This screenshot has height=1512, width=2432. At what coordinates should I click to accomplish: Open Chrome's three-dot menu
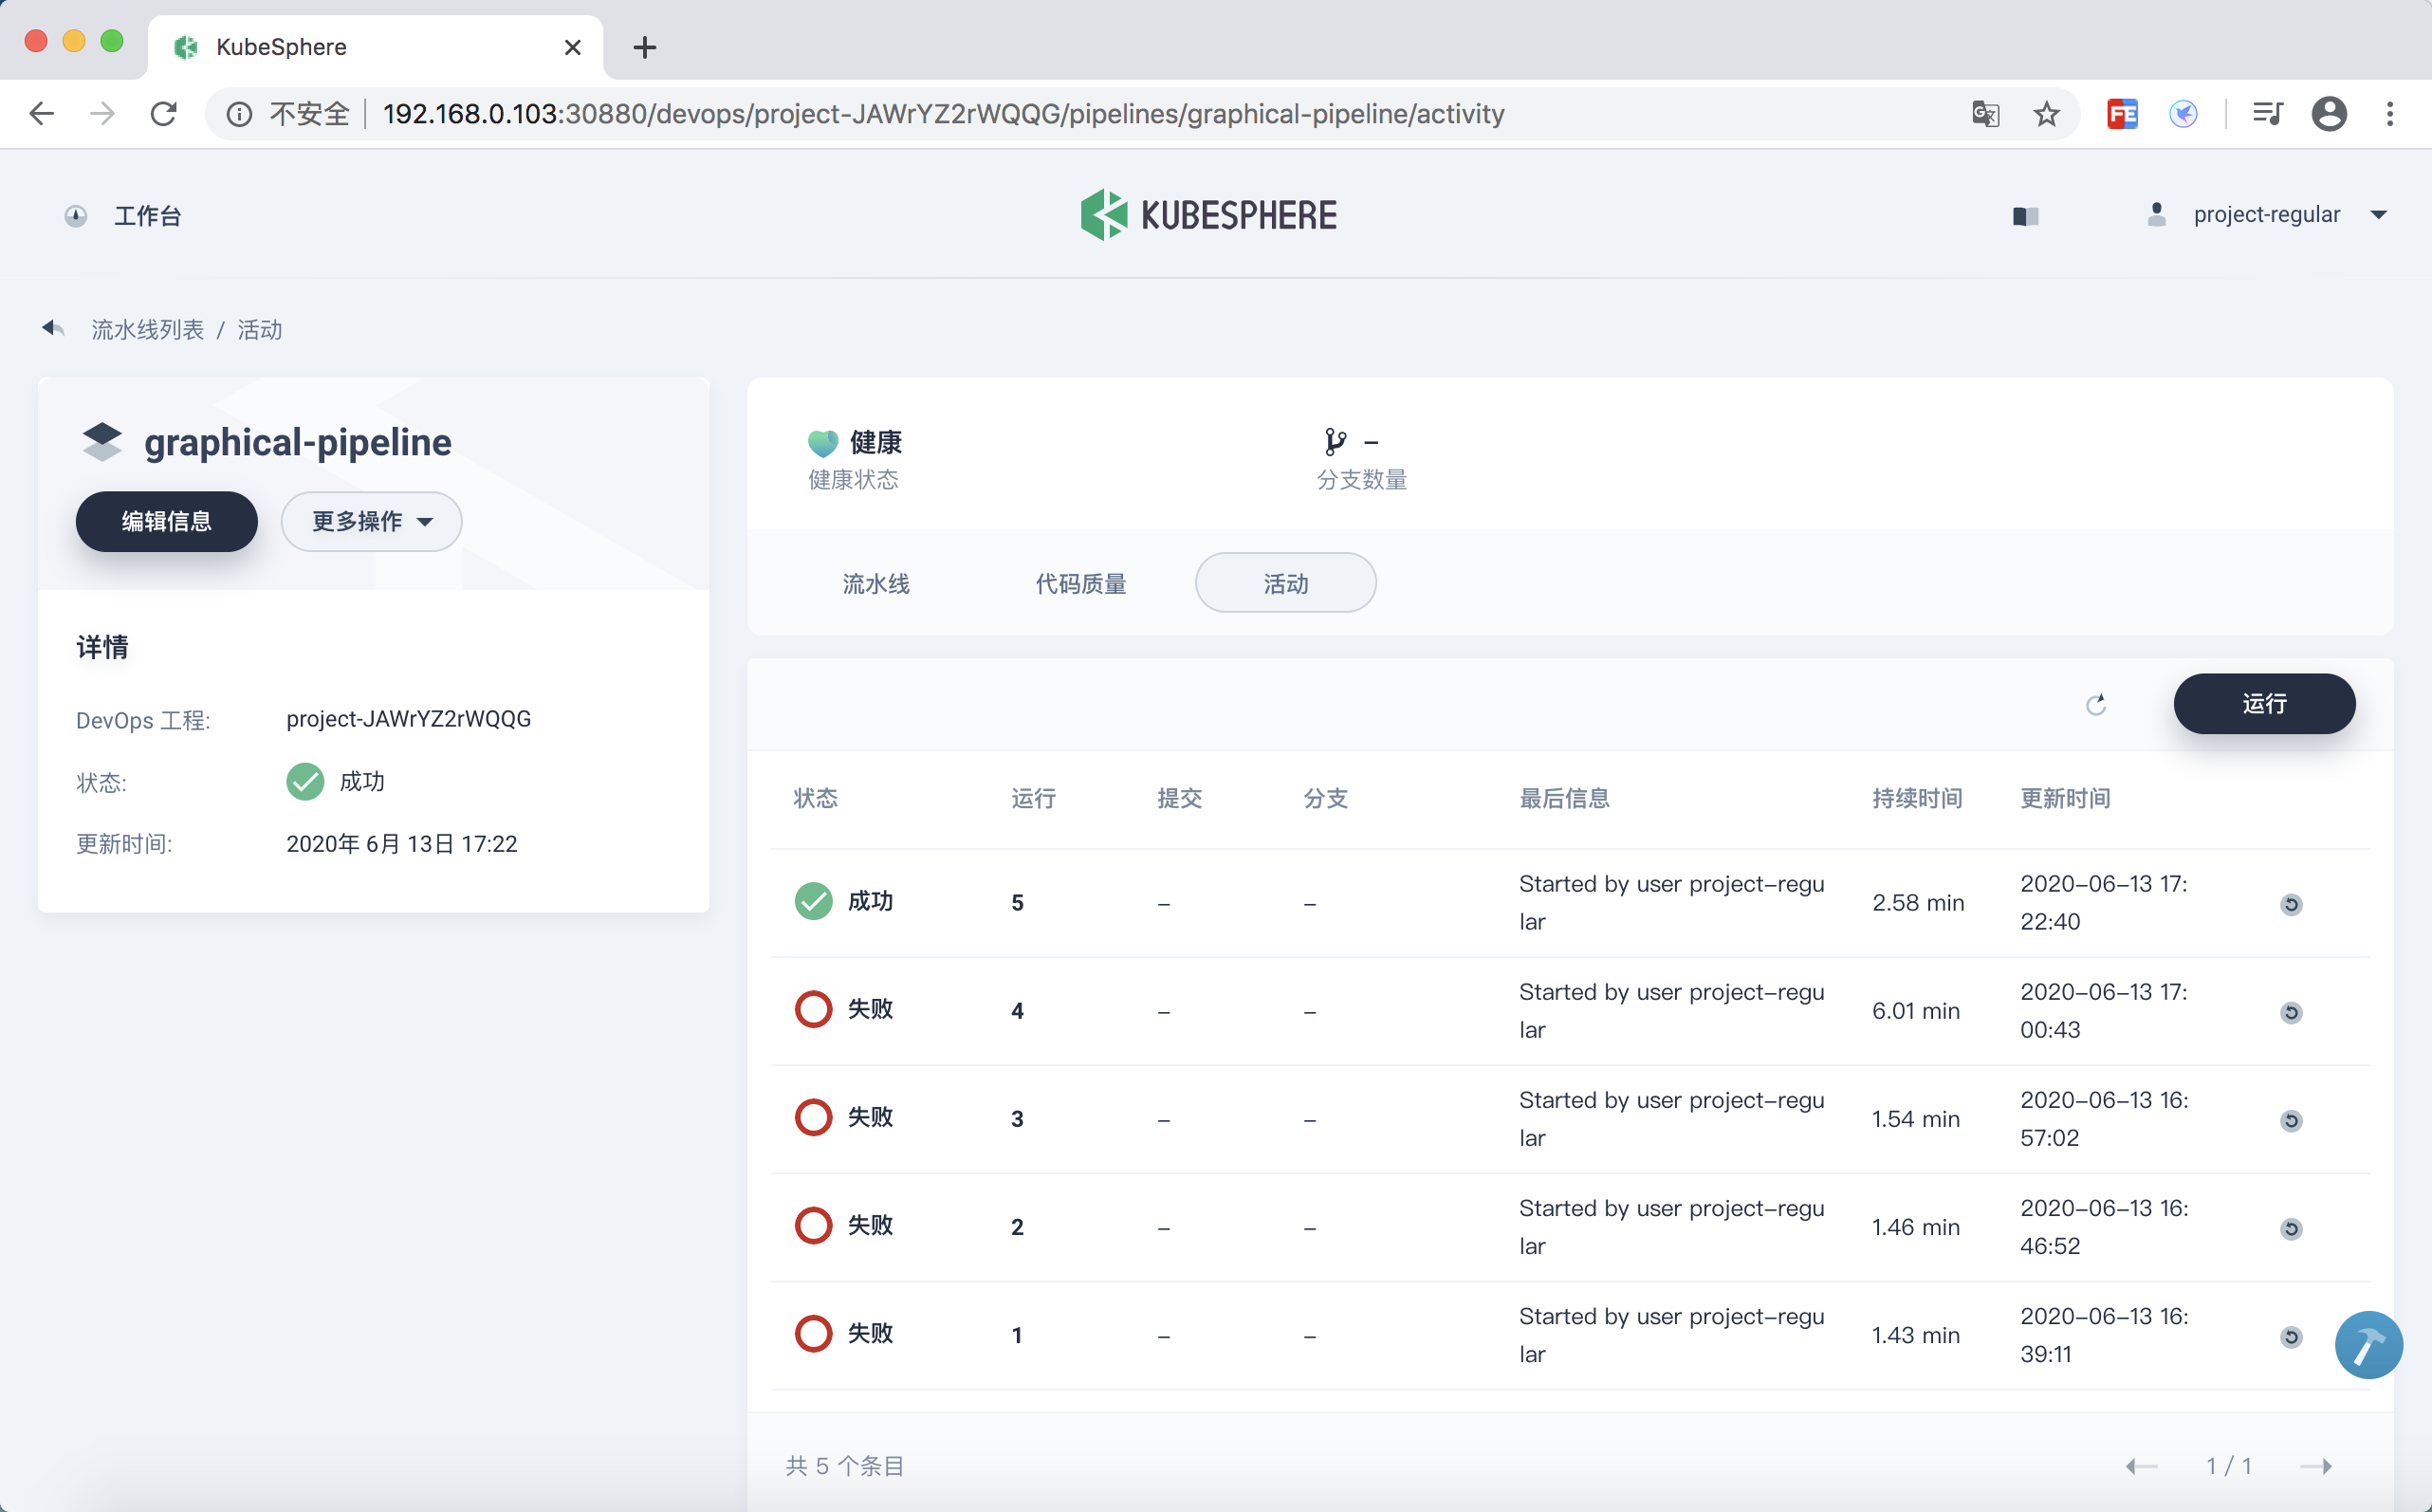(x=2389, y=114)
